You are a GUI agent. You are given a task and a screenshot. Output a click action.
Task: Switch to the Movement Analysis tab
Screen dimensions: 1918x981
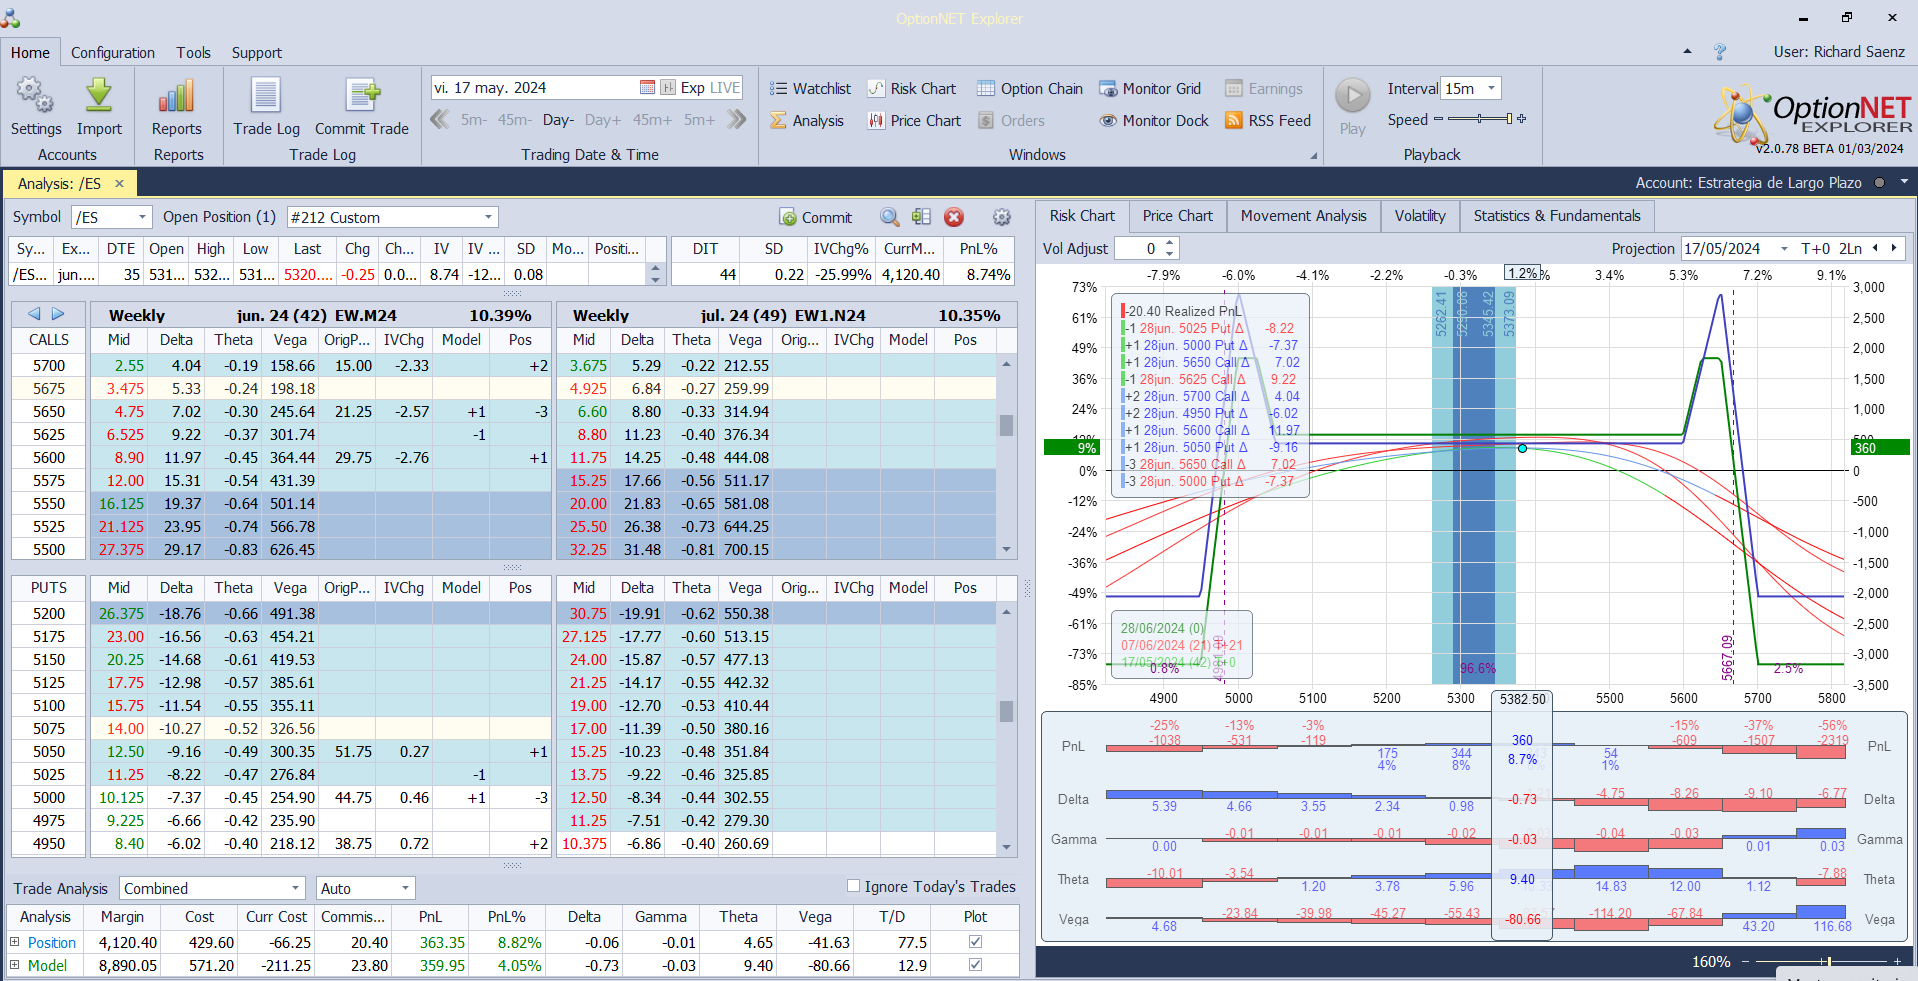tap(1303, 216)
